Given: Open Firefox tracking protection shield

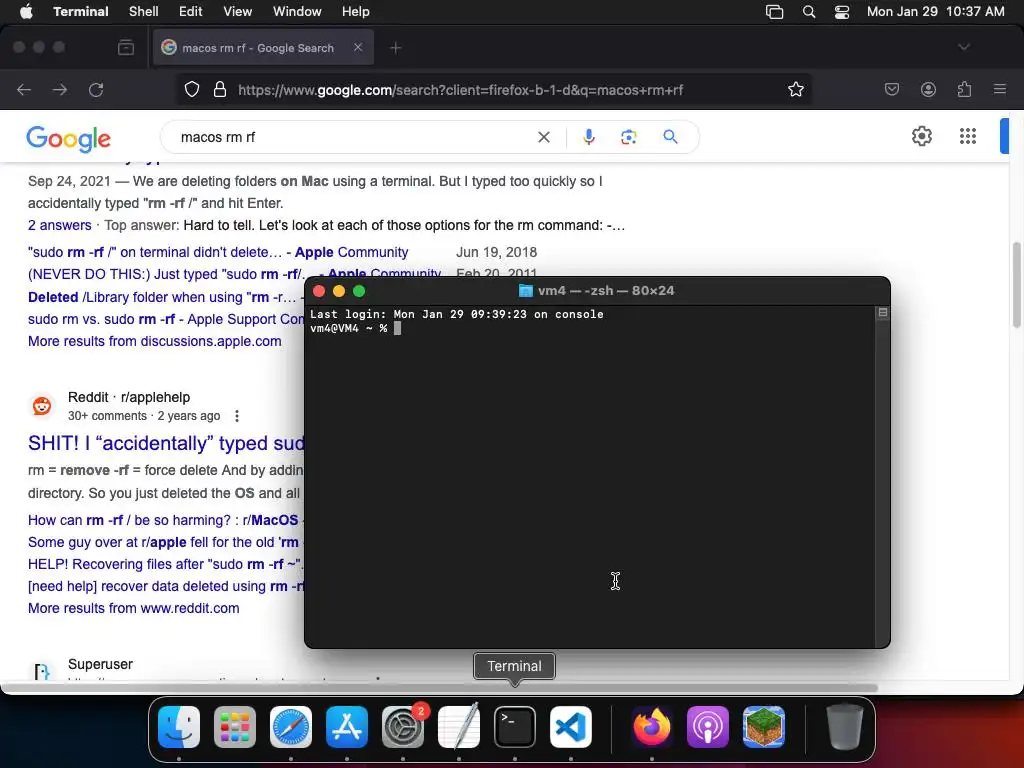Looking at the screenshot, I should [191, 89].
